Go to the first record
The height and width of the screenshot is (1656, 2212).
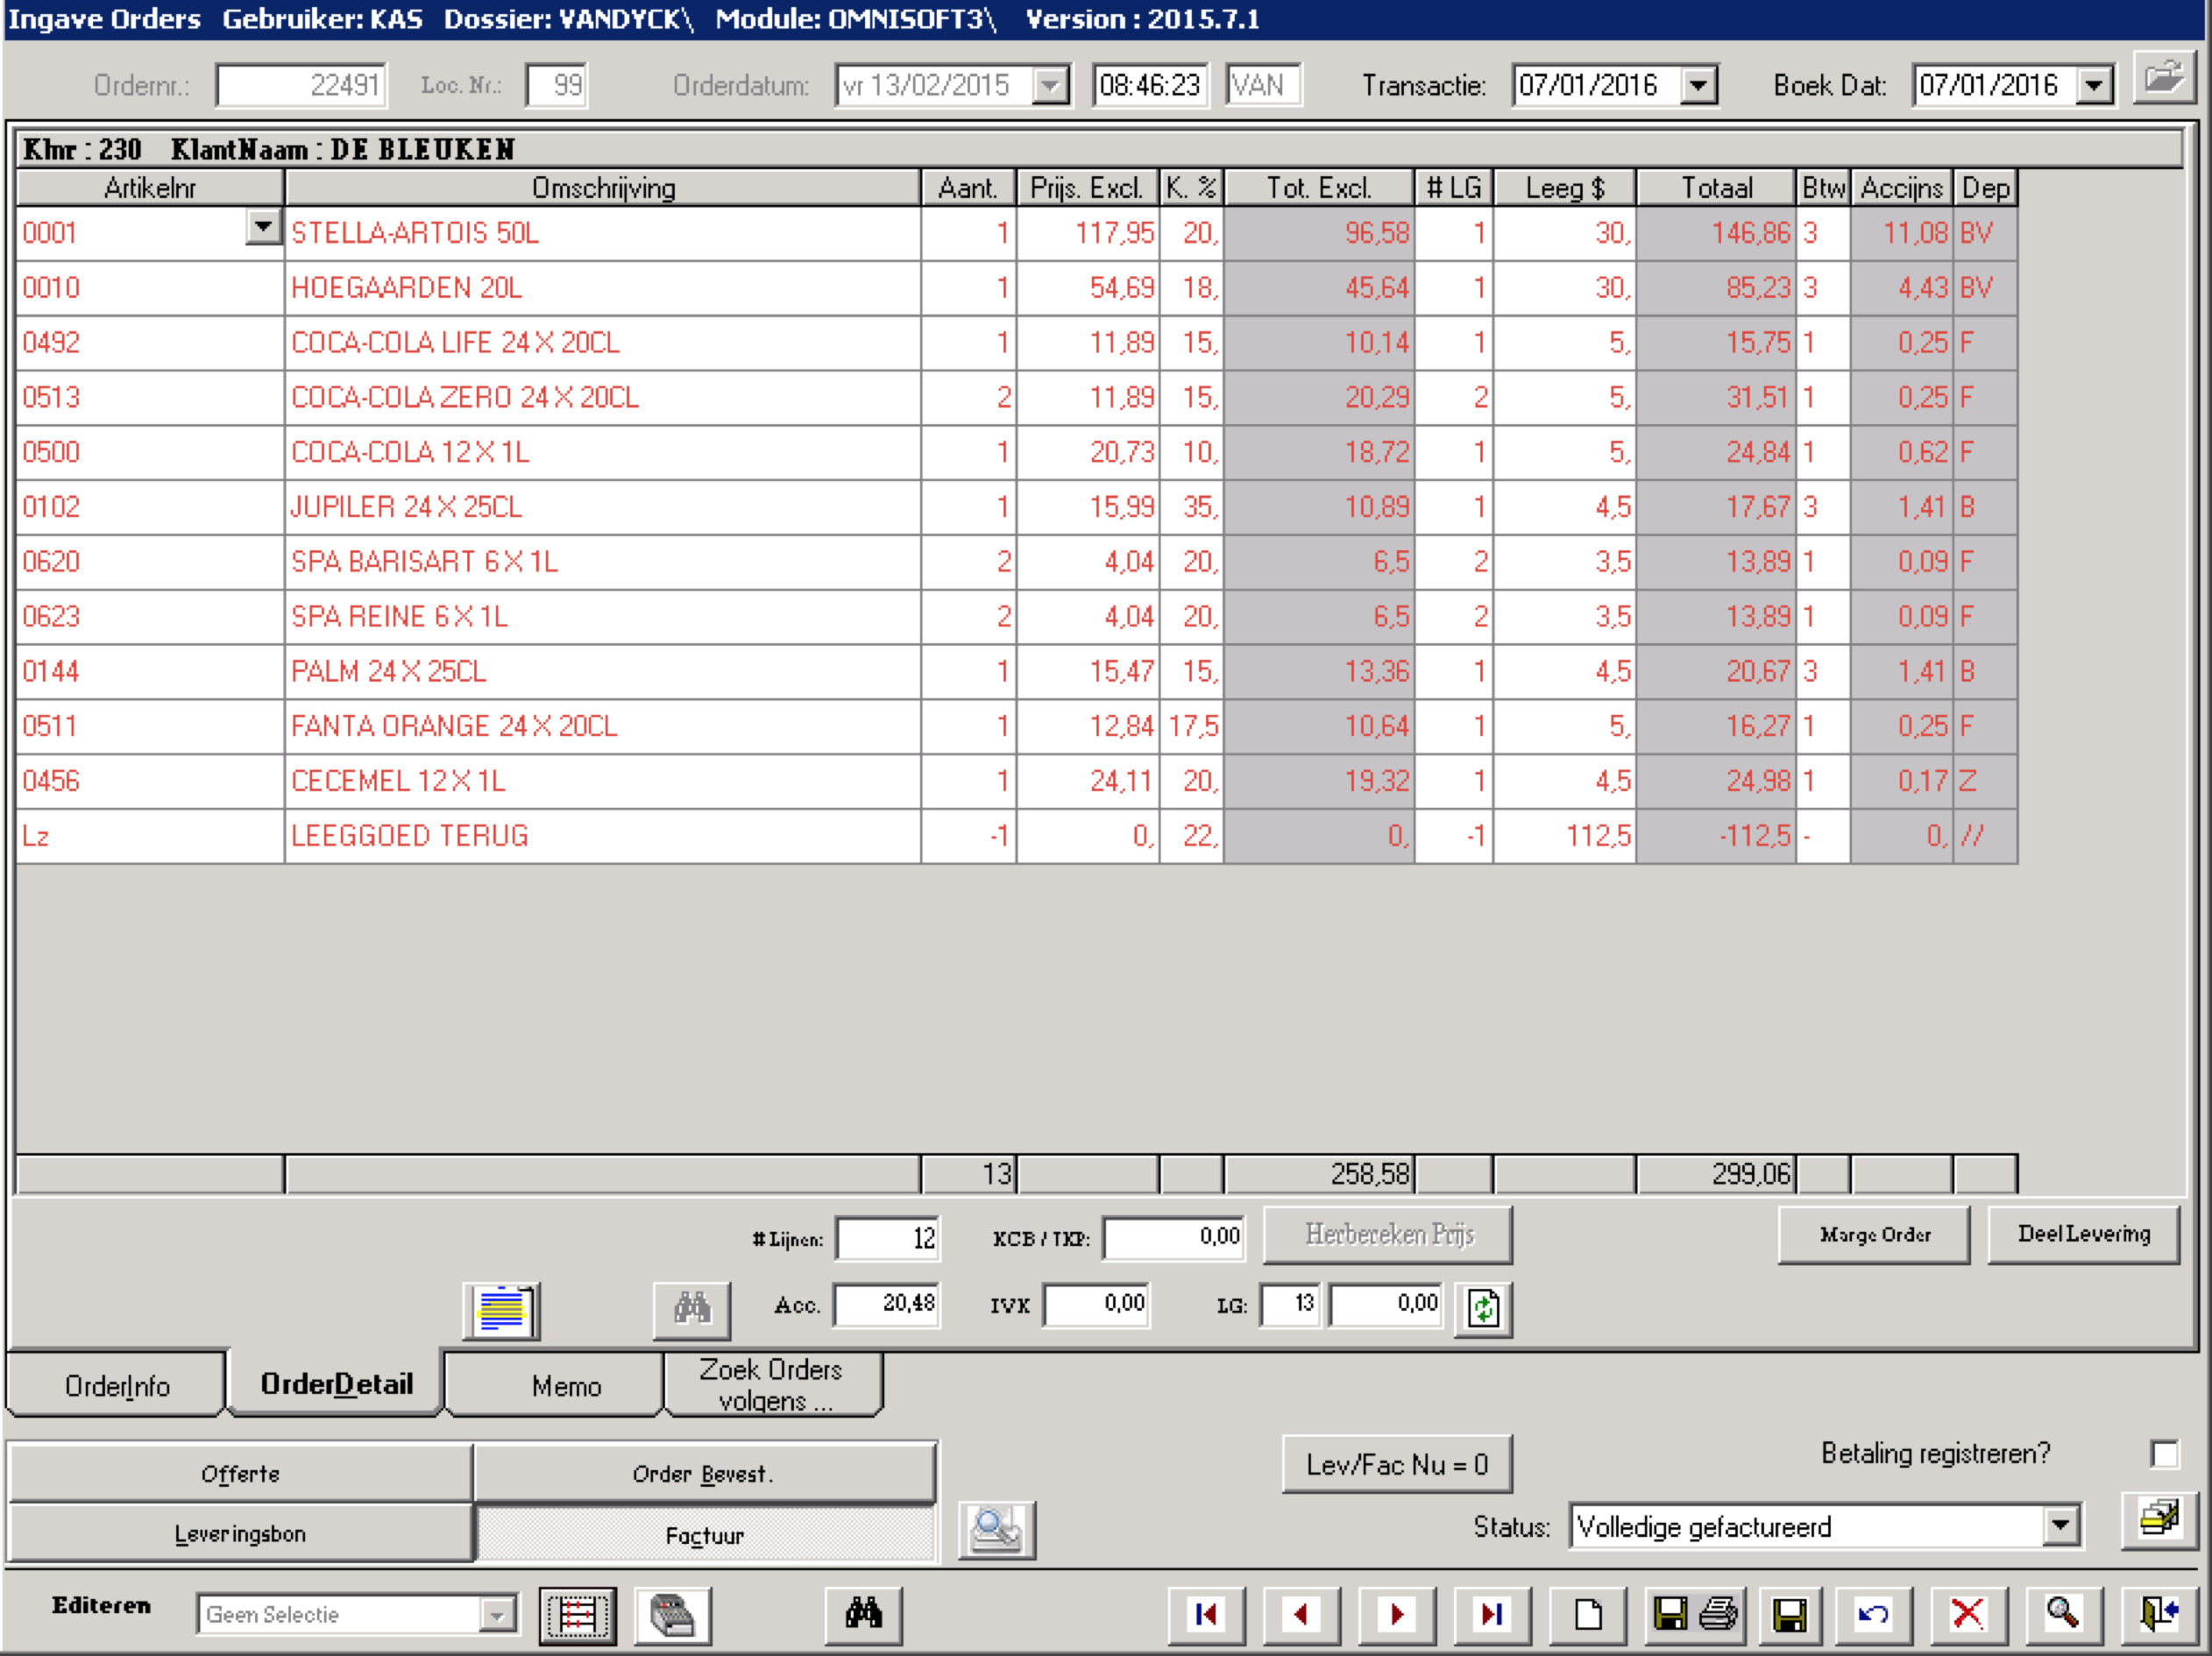1206,1614
